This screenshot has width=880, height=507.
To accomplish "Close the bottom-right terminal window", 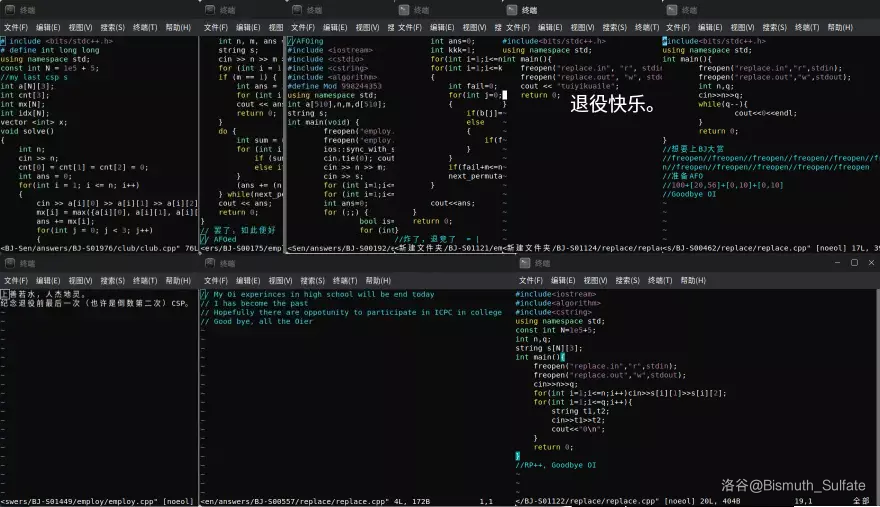I will pos(869,263).
